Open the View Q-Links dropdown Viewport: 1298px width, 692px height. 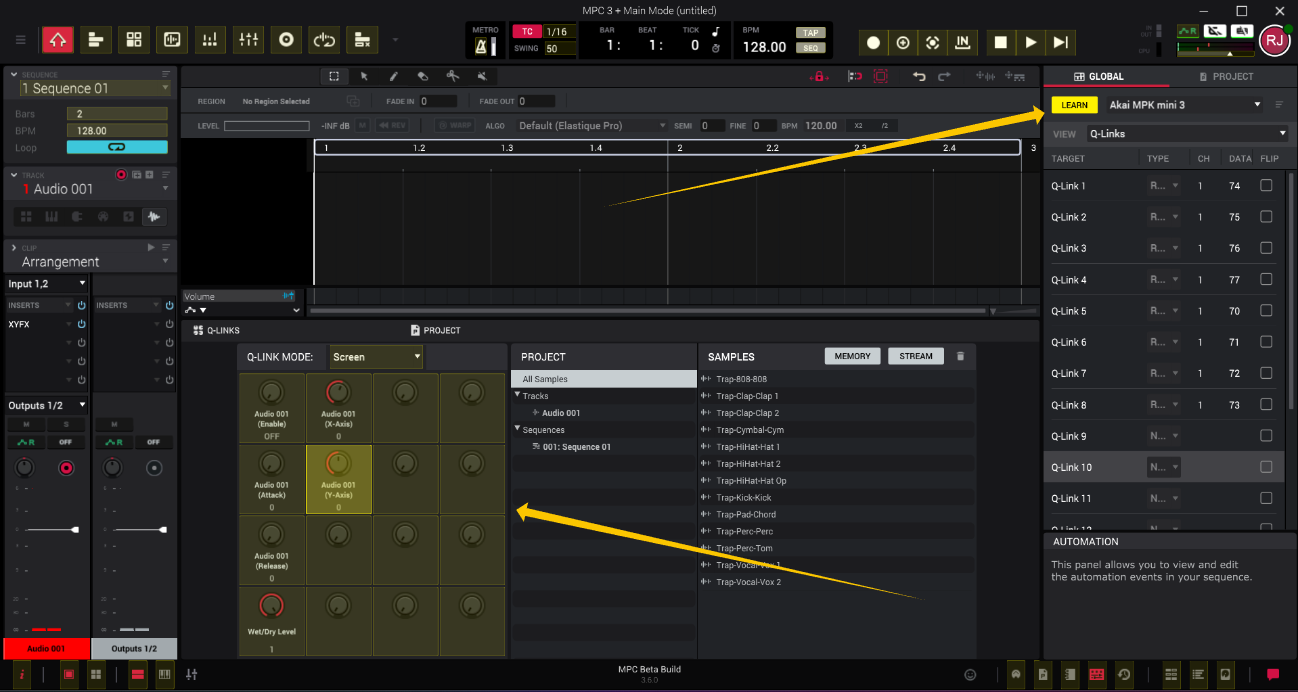coord(1186,134)
